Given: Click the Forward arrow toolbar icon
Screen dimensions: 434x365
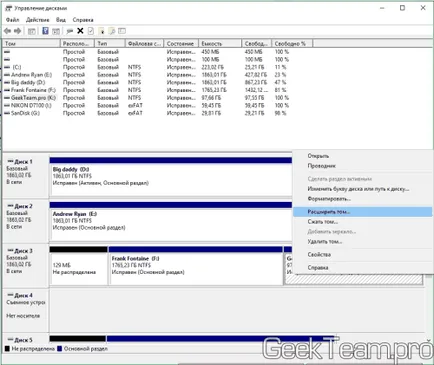Looking at the screenshot, I should (18, 31).
